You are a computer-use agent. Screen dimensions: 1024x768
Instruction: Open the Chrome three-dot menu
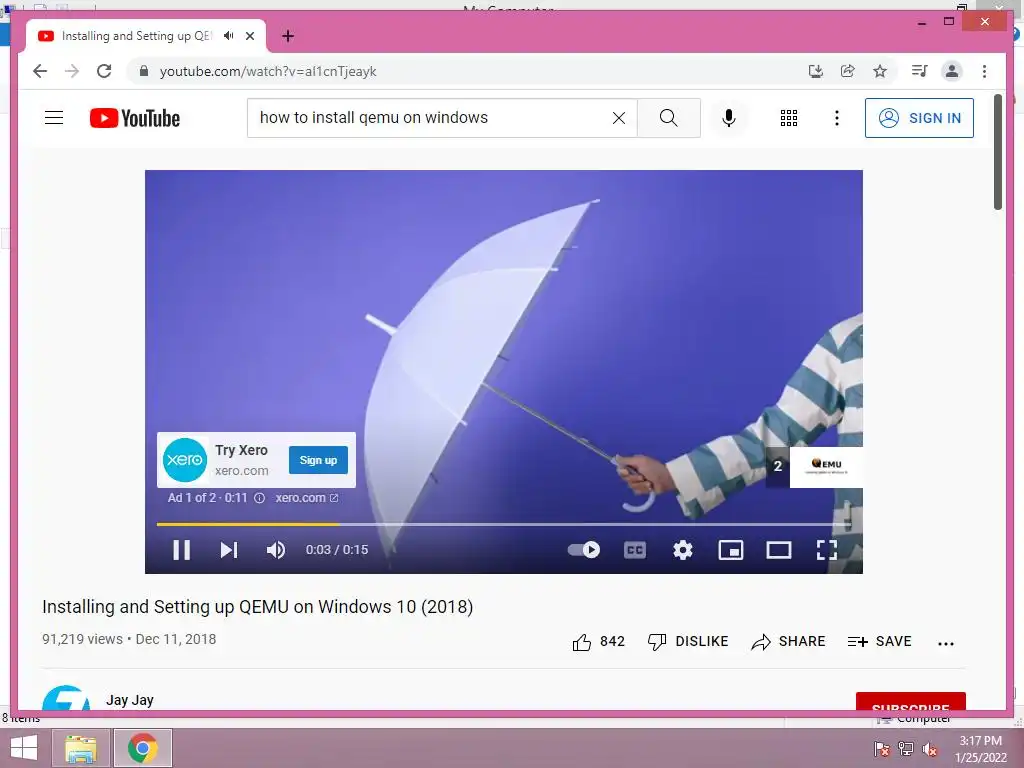tap(984, 71)
